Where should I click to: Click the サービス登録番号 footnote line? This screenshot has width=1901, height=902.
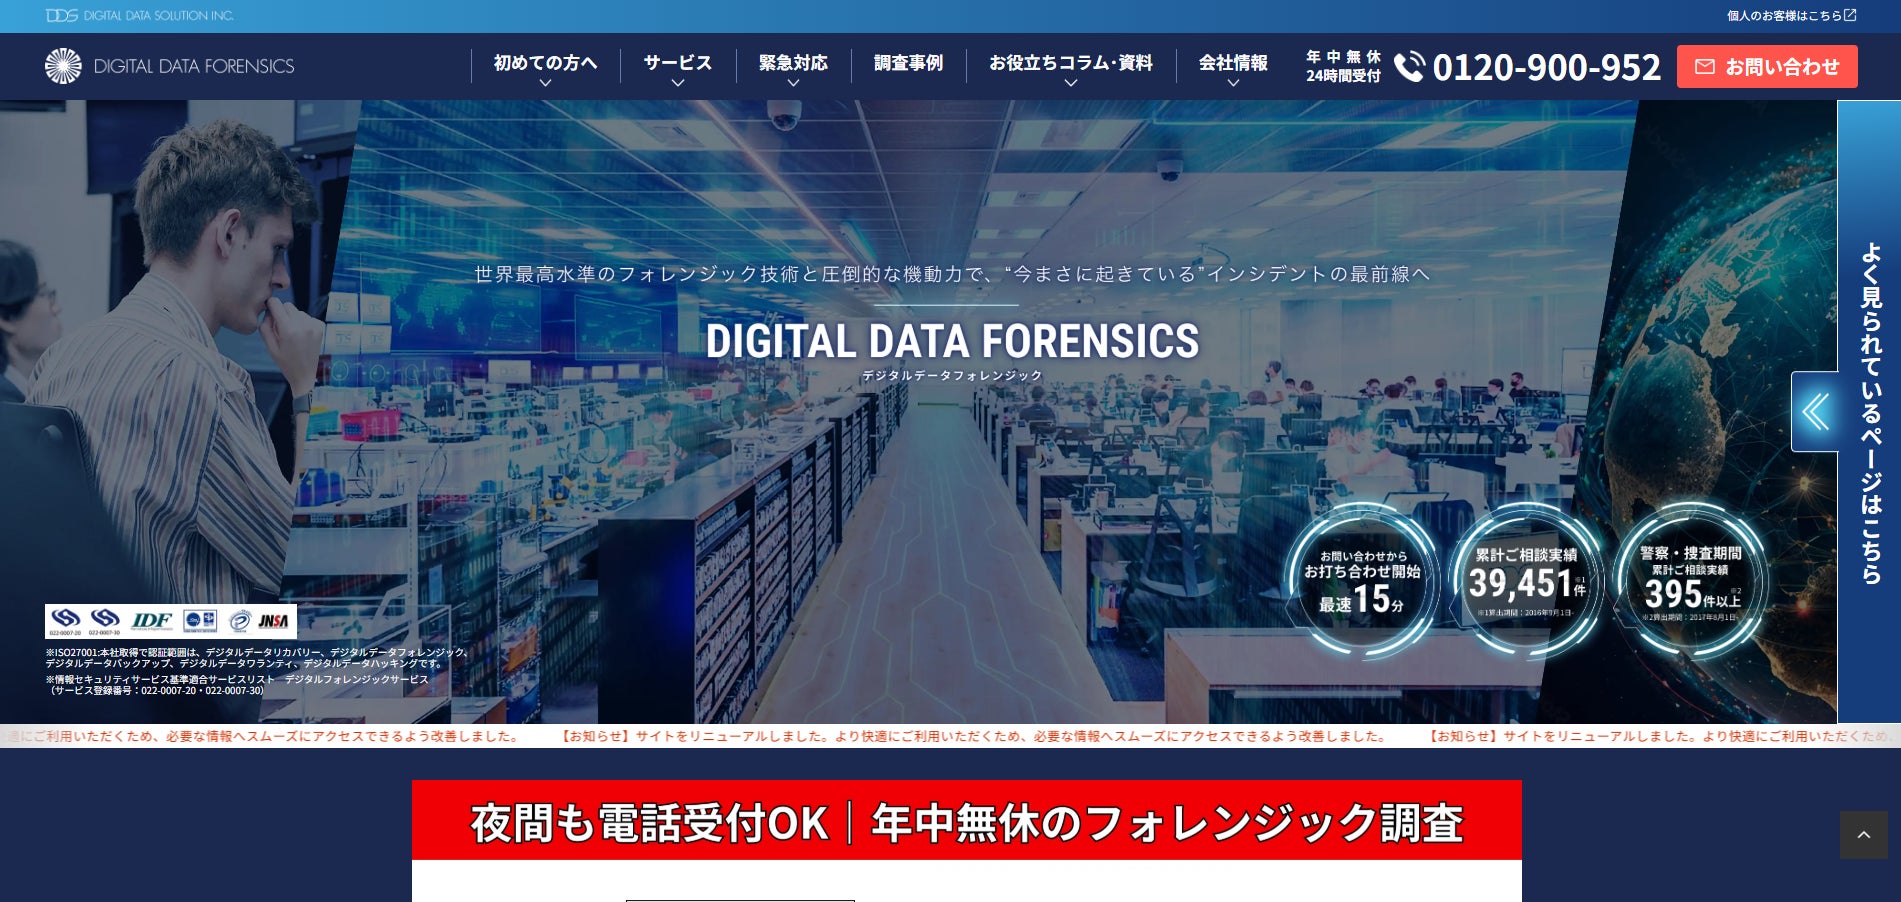158,691
